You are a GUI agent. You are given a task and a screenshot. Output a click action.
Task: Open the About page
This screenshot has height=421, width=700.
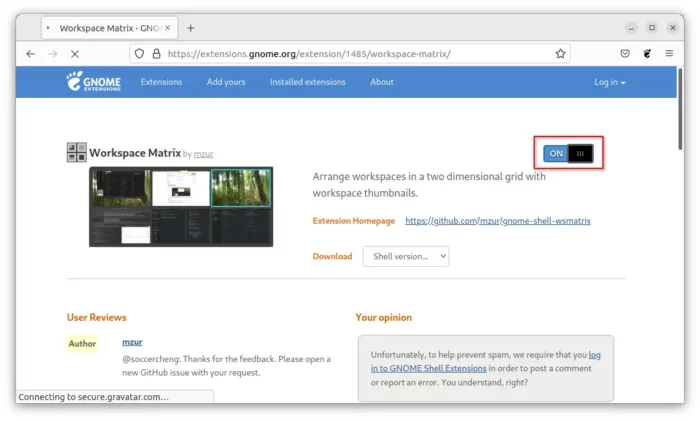pos(382,82)
